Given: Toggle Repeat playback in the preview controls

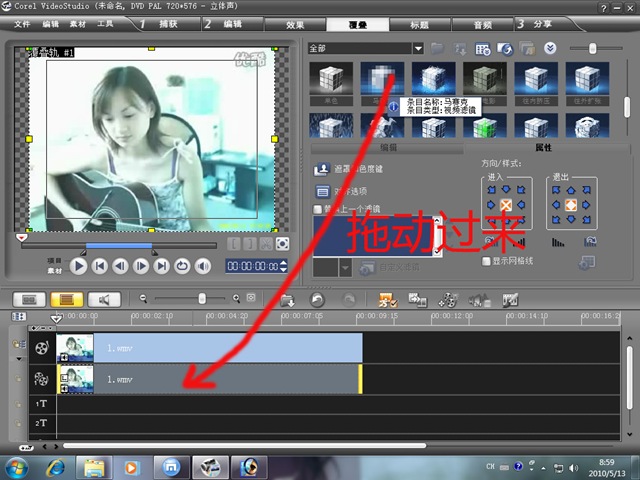Looking at the screenshot, I should point(182,266).
